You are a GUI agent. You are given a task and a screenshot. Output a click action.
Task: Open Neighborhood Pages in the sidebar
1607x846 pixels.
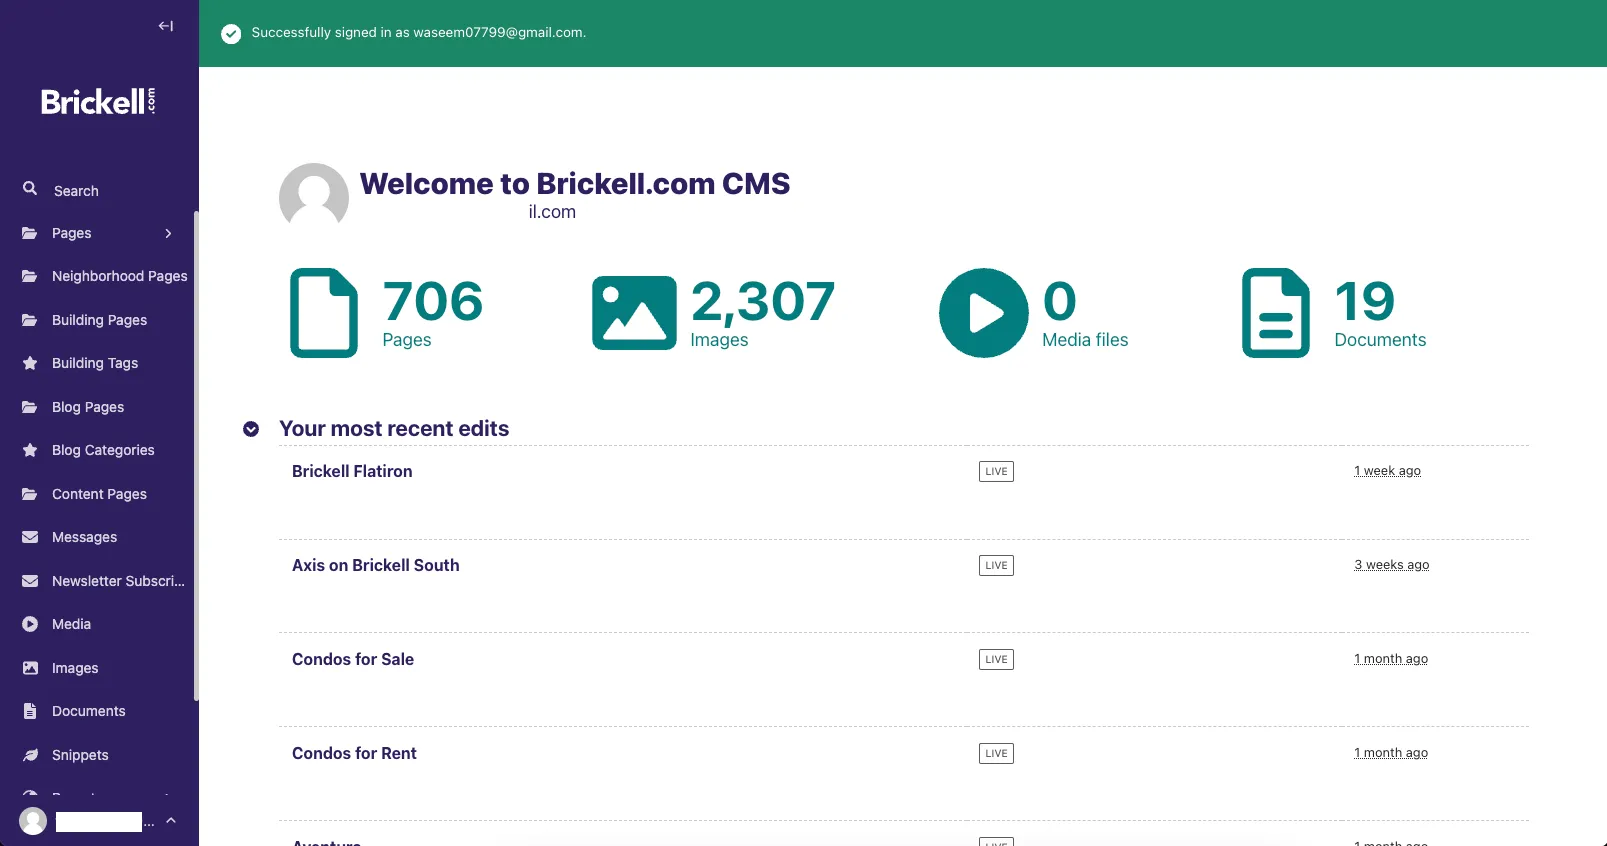(x=119, y=276)
